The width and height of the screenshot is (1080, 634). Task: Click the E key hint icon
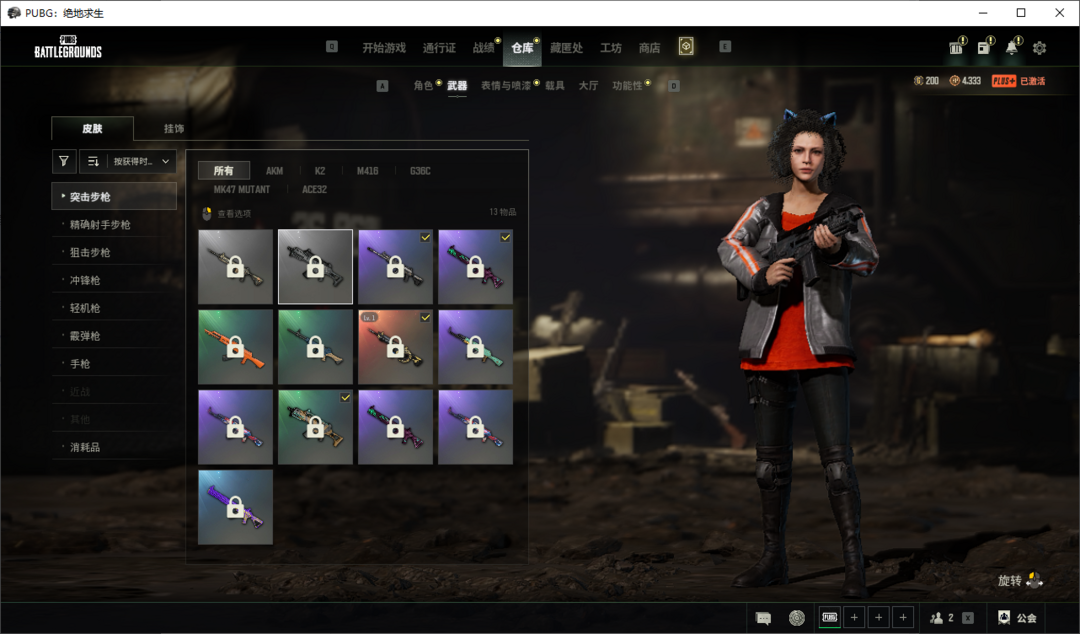[725, 47]
